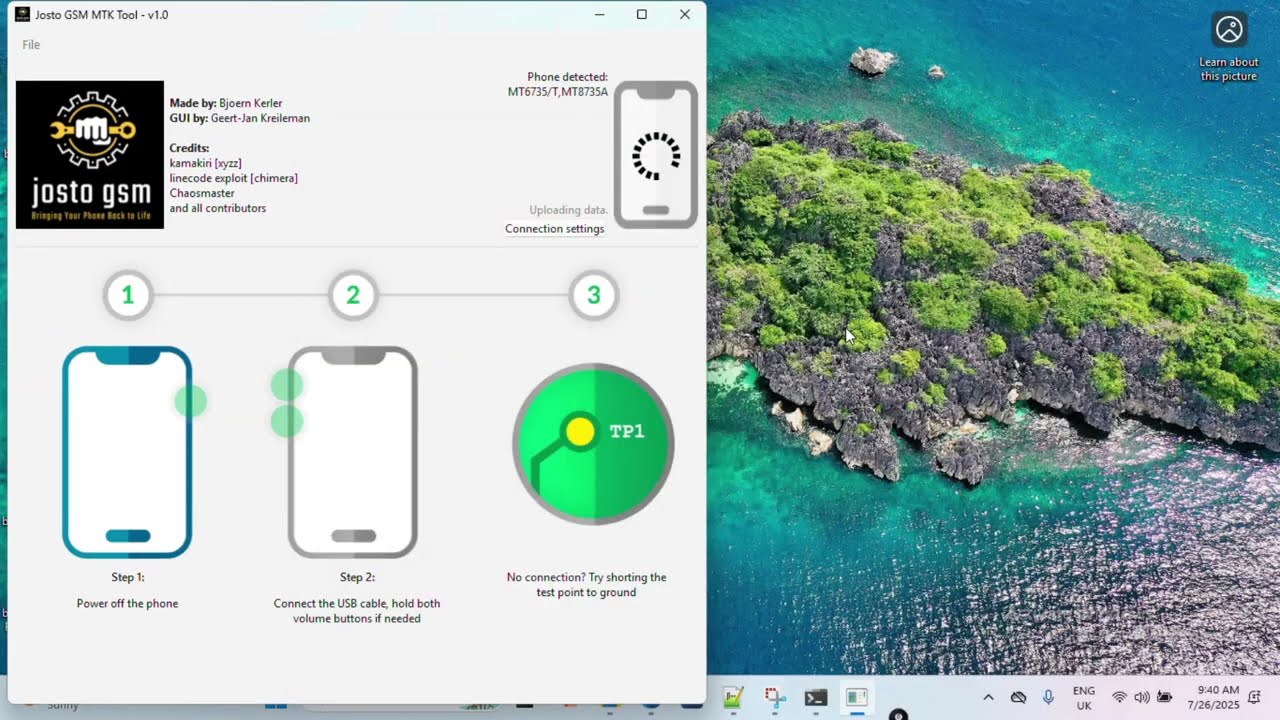Open Connection settings
1280x720 pixels.
click(x=555, y=229)
